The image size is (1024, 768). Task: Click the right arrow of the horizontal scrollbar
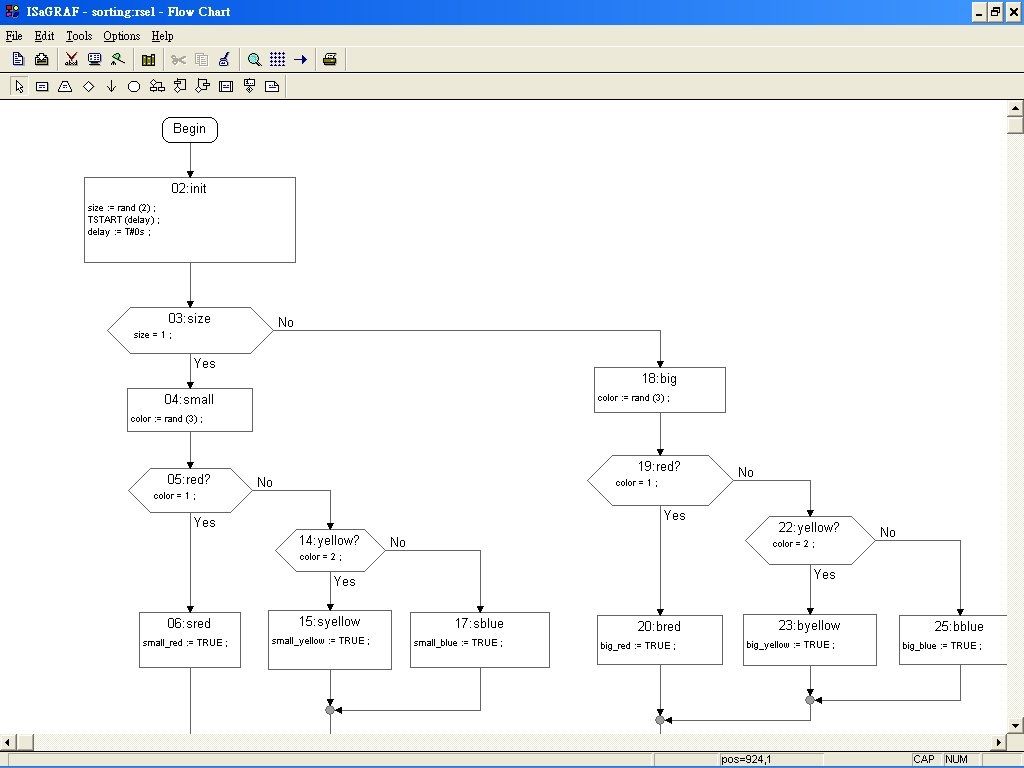[x=997, y=741]
